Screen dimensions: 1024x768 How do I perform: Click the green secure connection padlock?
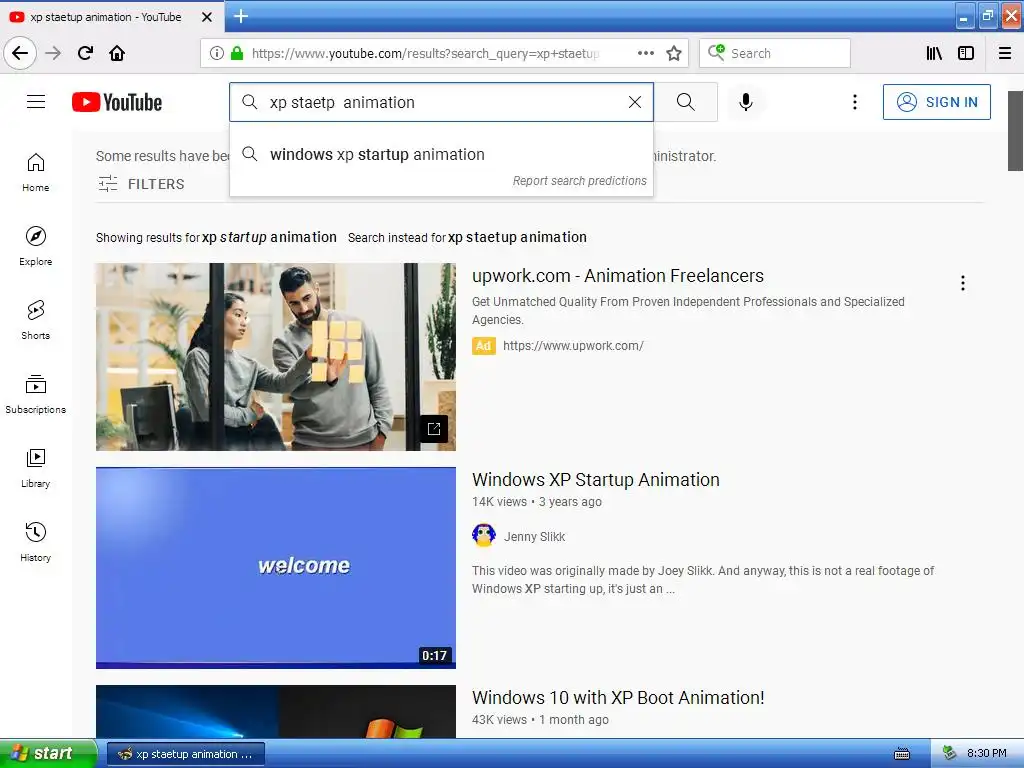coord(237,54)
